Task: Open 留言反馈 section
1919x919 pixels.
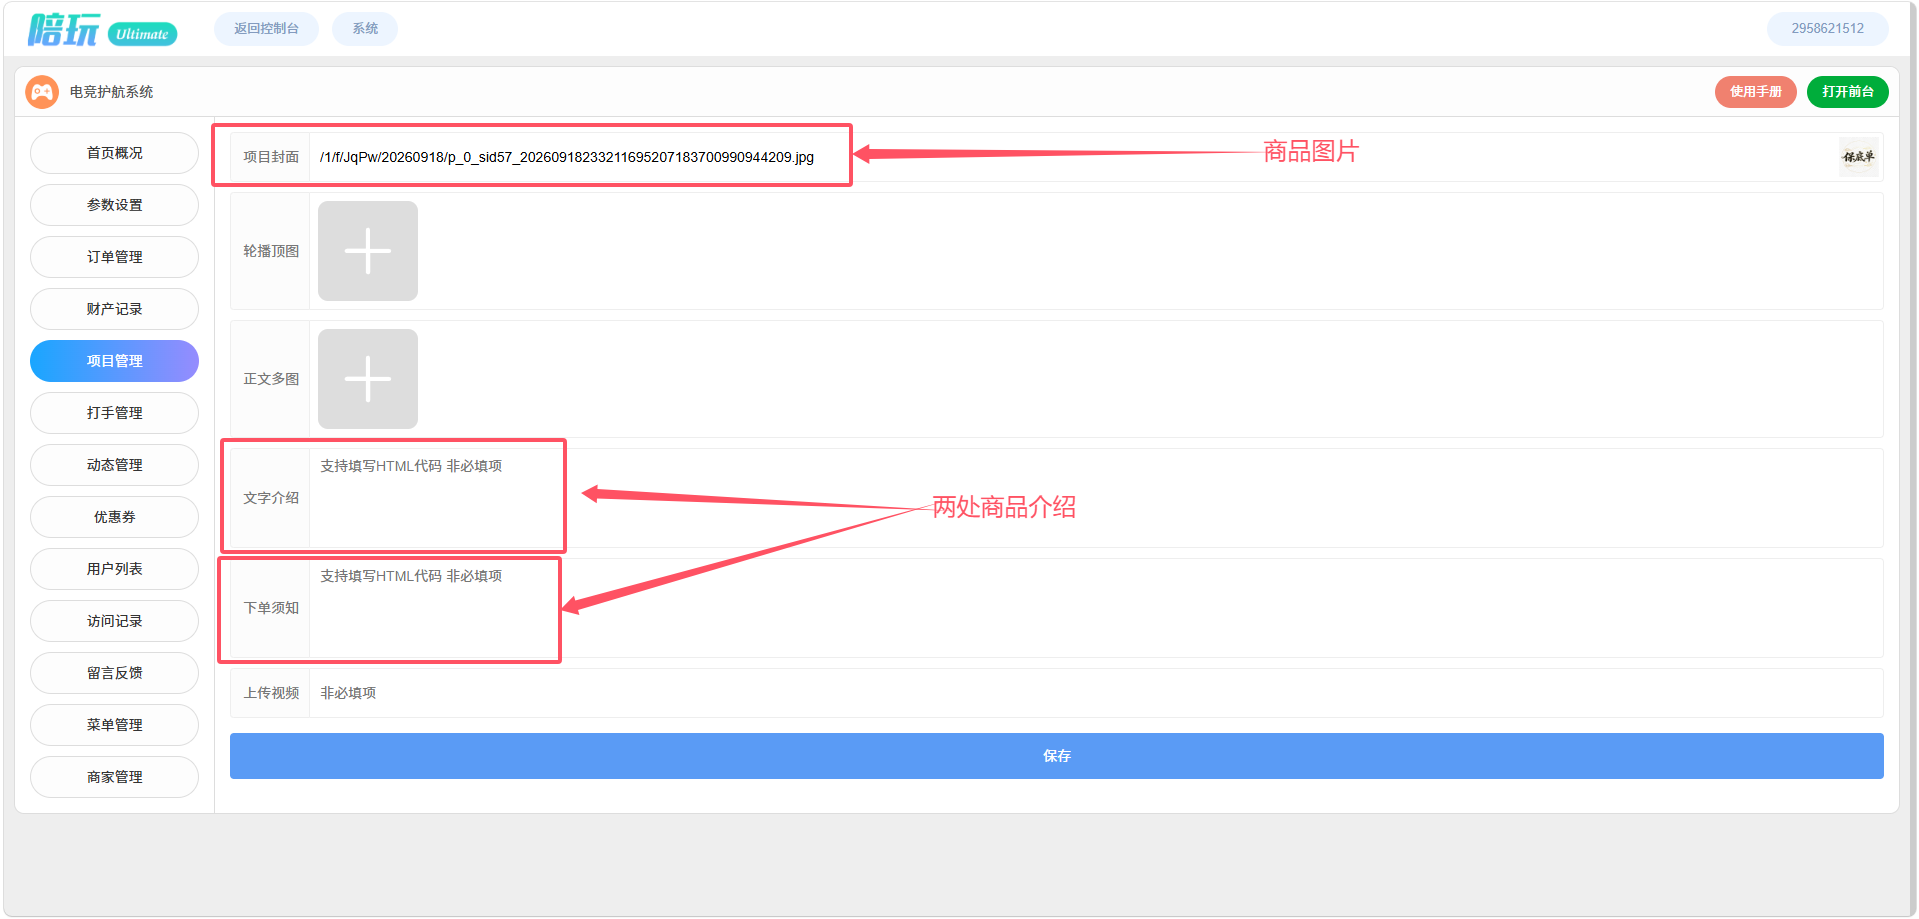Action: 114,673
